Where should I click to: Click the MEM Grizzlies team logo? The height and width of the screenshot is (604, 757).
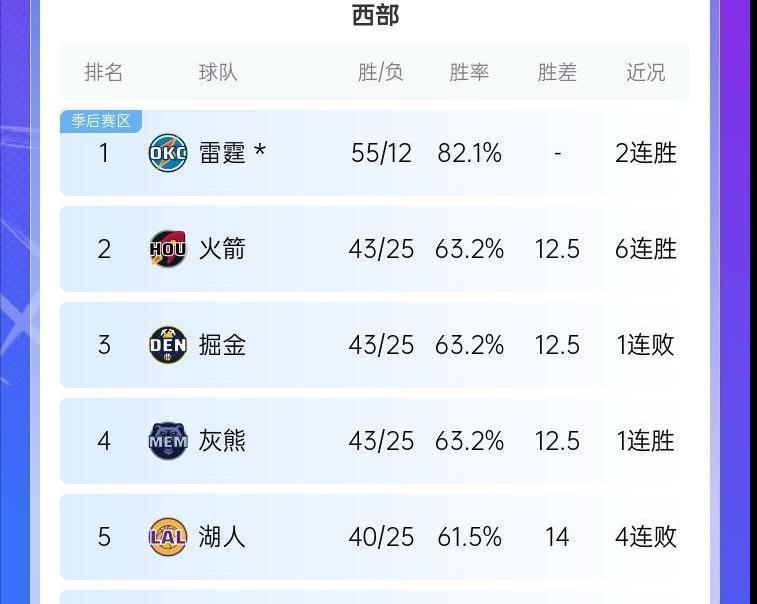[167, 441]
